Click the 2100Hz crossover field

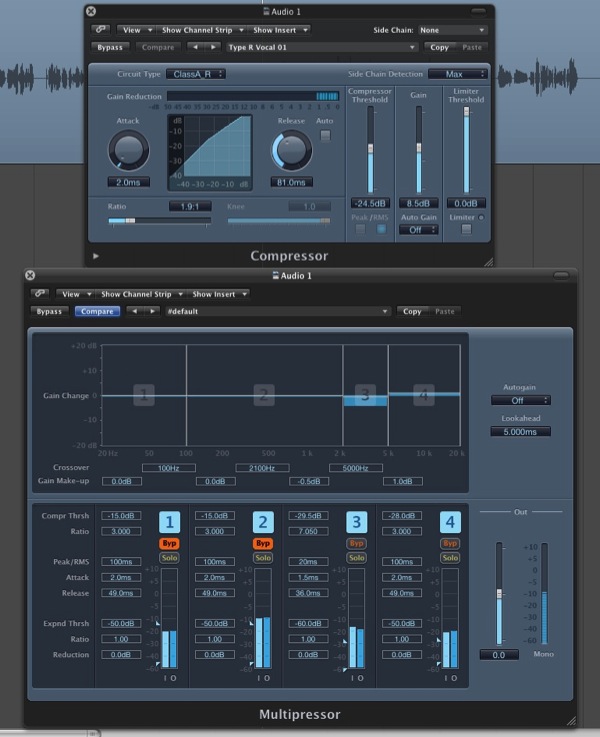(262, 468)
